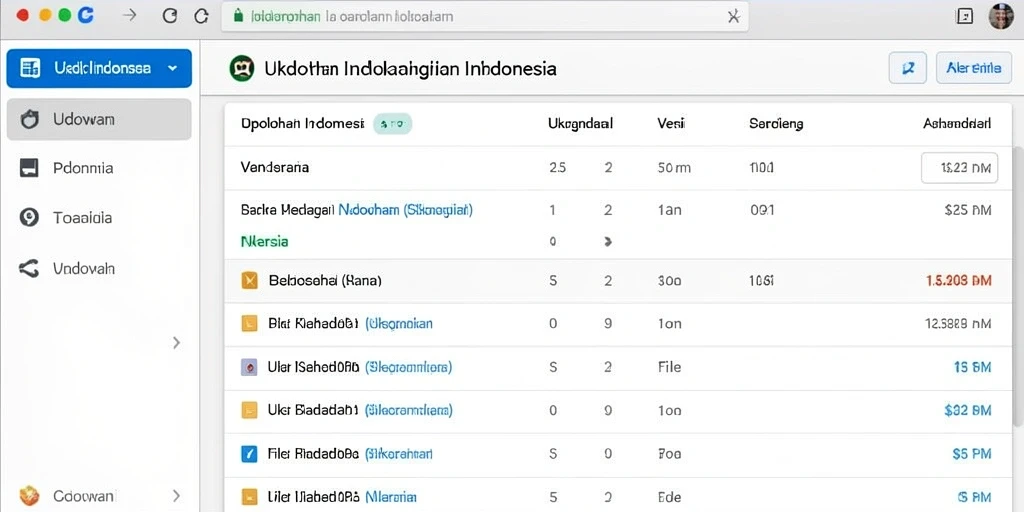Click the Toaaiaia circle icon
Image resolution: width=1024 pixels, height=512 pixels.
coord(29,217)
